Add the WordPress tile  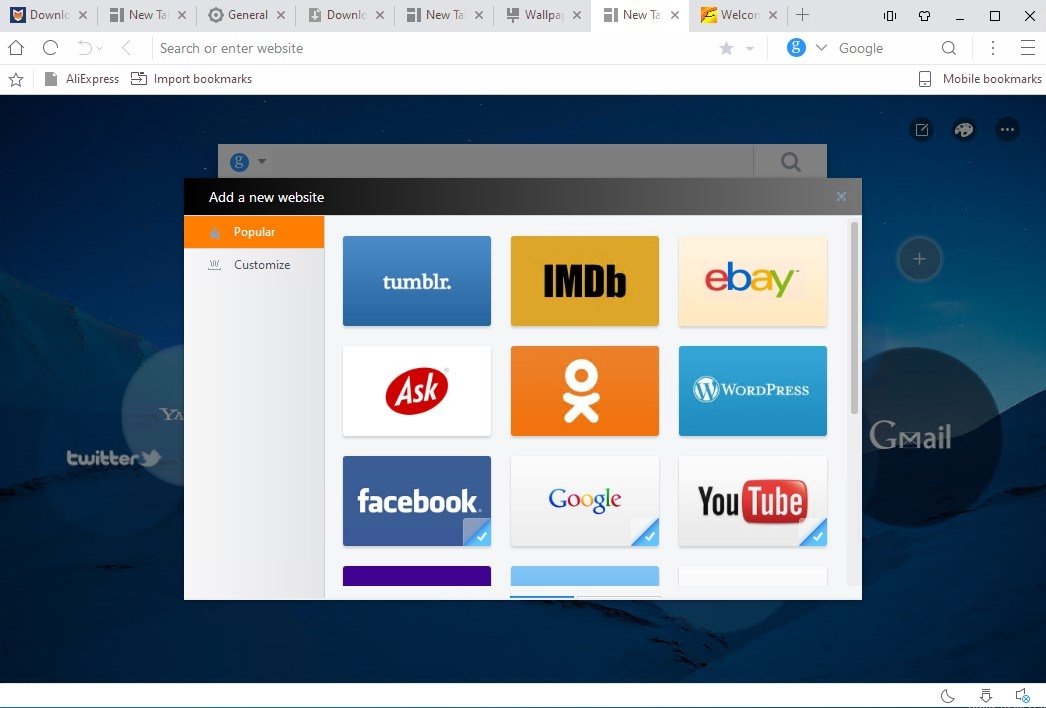click(x=752, y=391)
